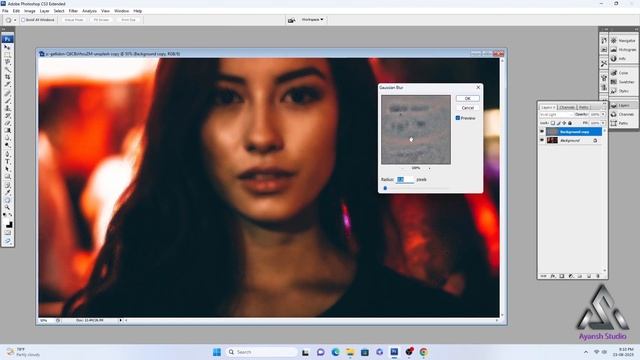Hide the Background layer eye icon
Screen dimensions: 640x360
(x=542, y=140)
